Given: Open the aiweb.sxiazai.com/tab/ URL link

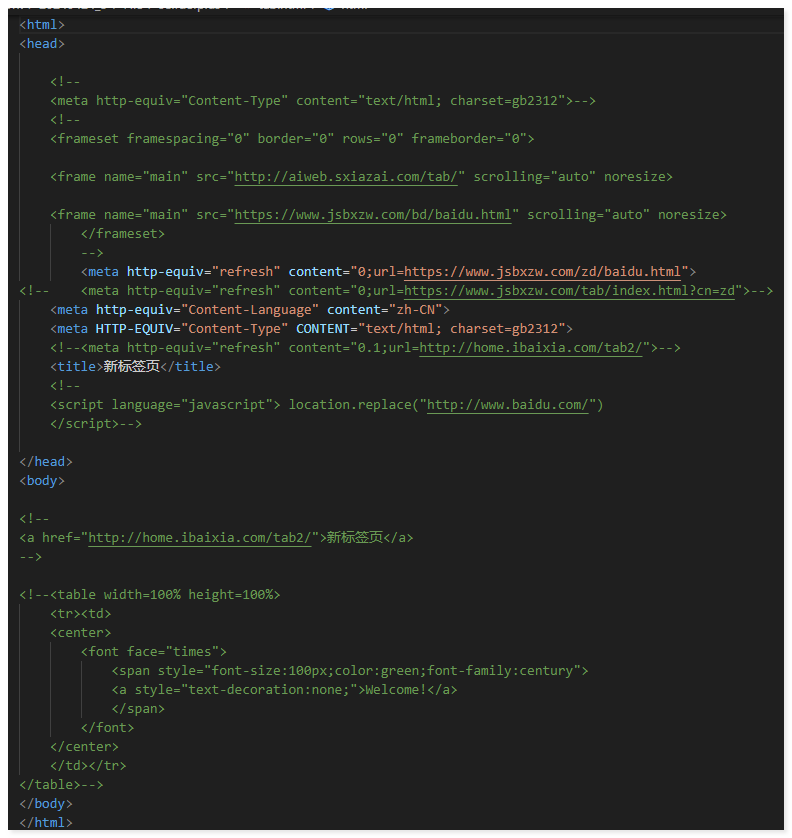Looking at the screenshot, I should click(x=346, y=177).
